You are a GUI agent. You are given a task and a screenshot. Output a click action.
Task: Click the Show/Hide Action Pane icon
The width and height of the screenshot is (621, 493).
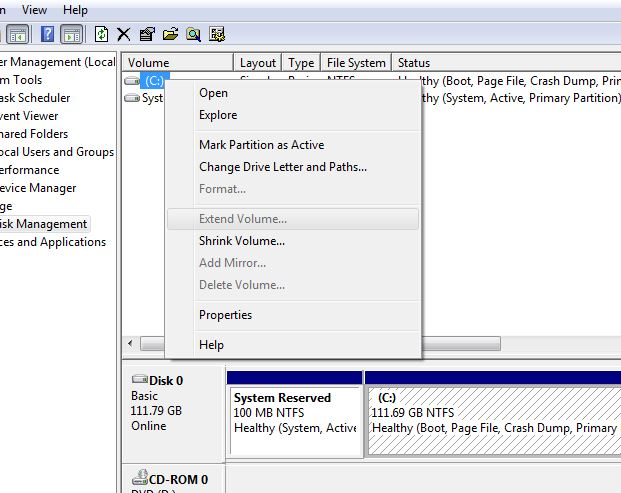(72, 34)
